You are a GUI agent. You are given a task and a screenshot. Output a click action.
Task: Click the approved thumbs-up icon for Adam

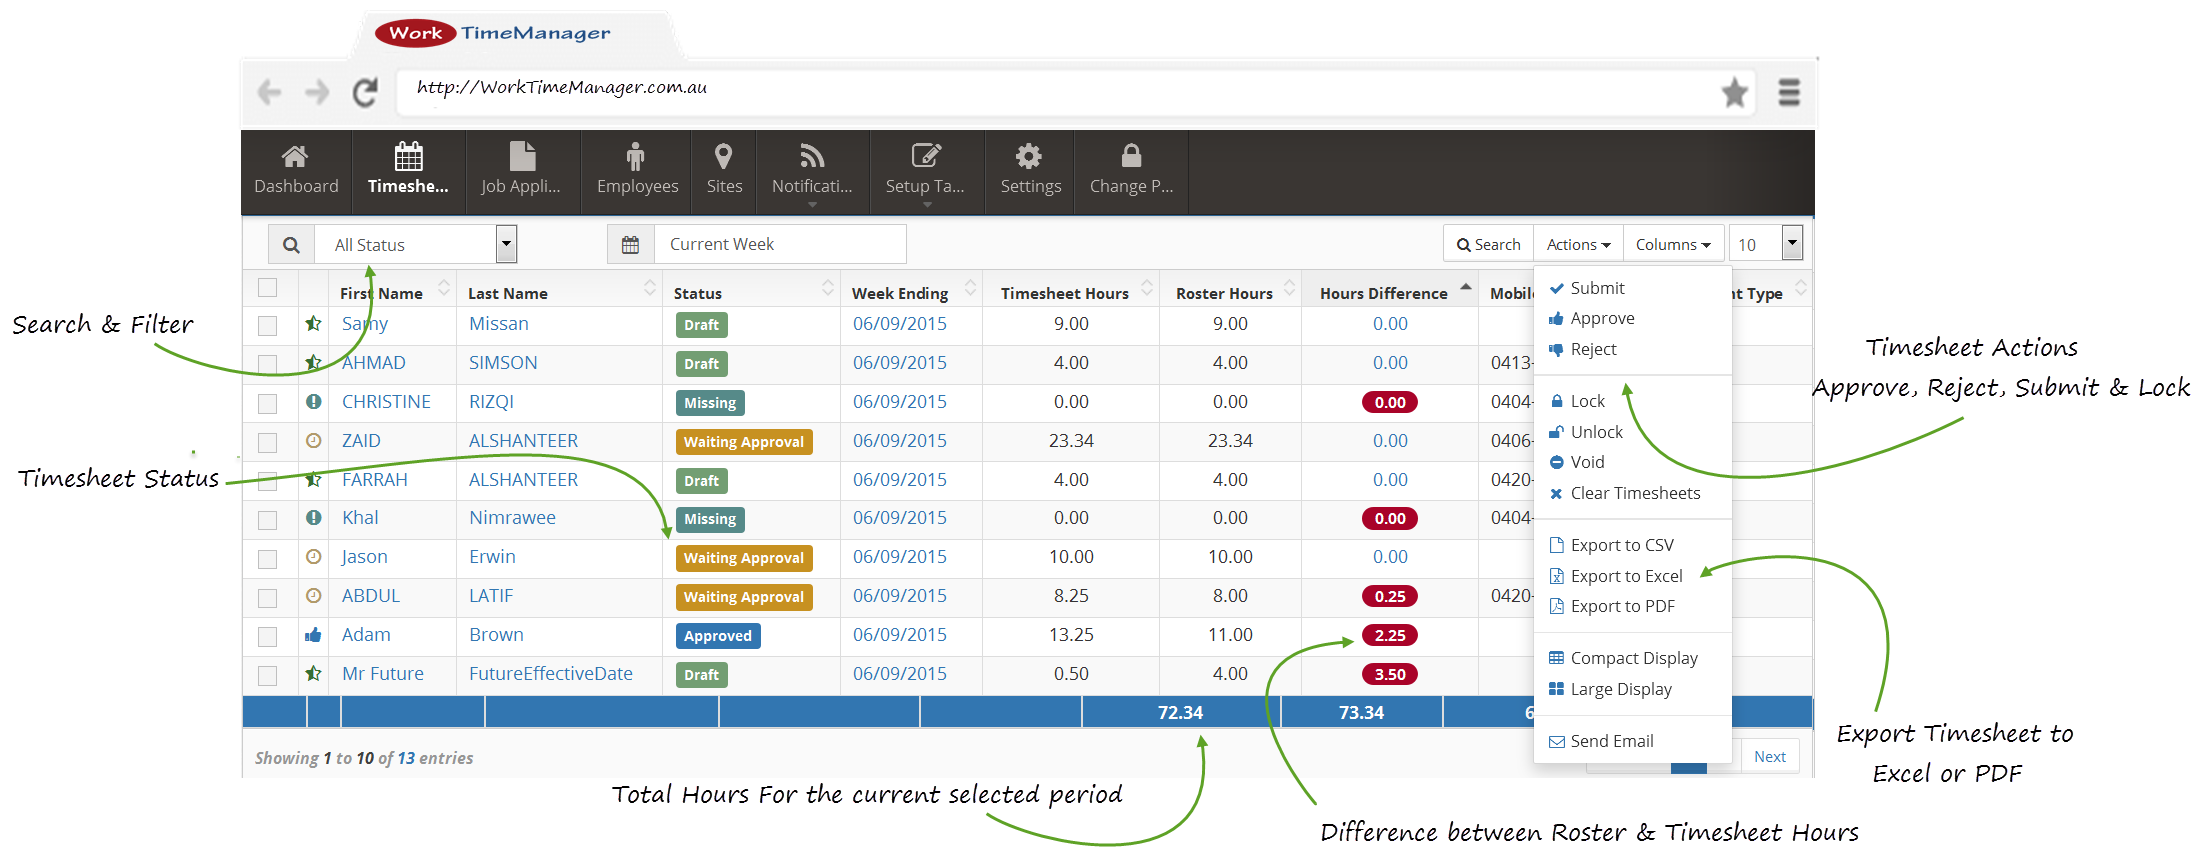click(313, 634)
